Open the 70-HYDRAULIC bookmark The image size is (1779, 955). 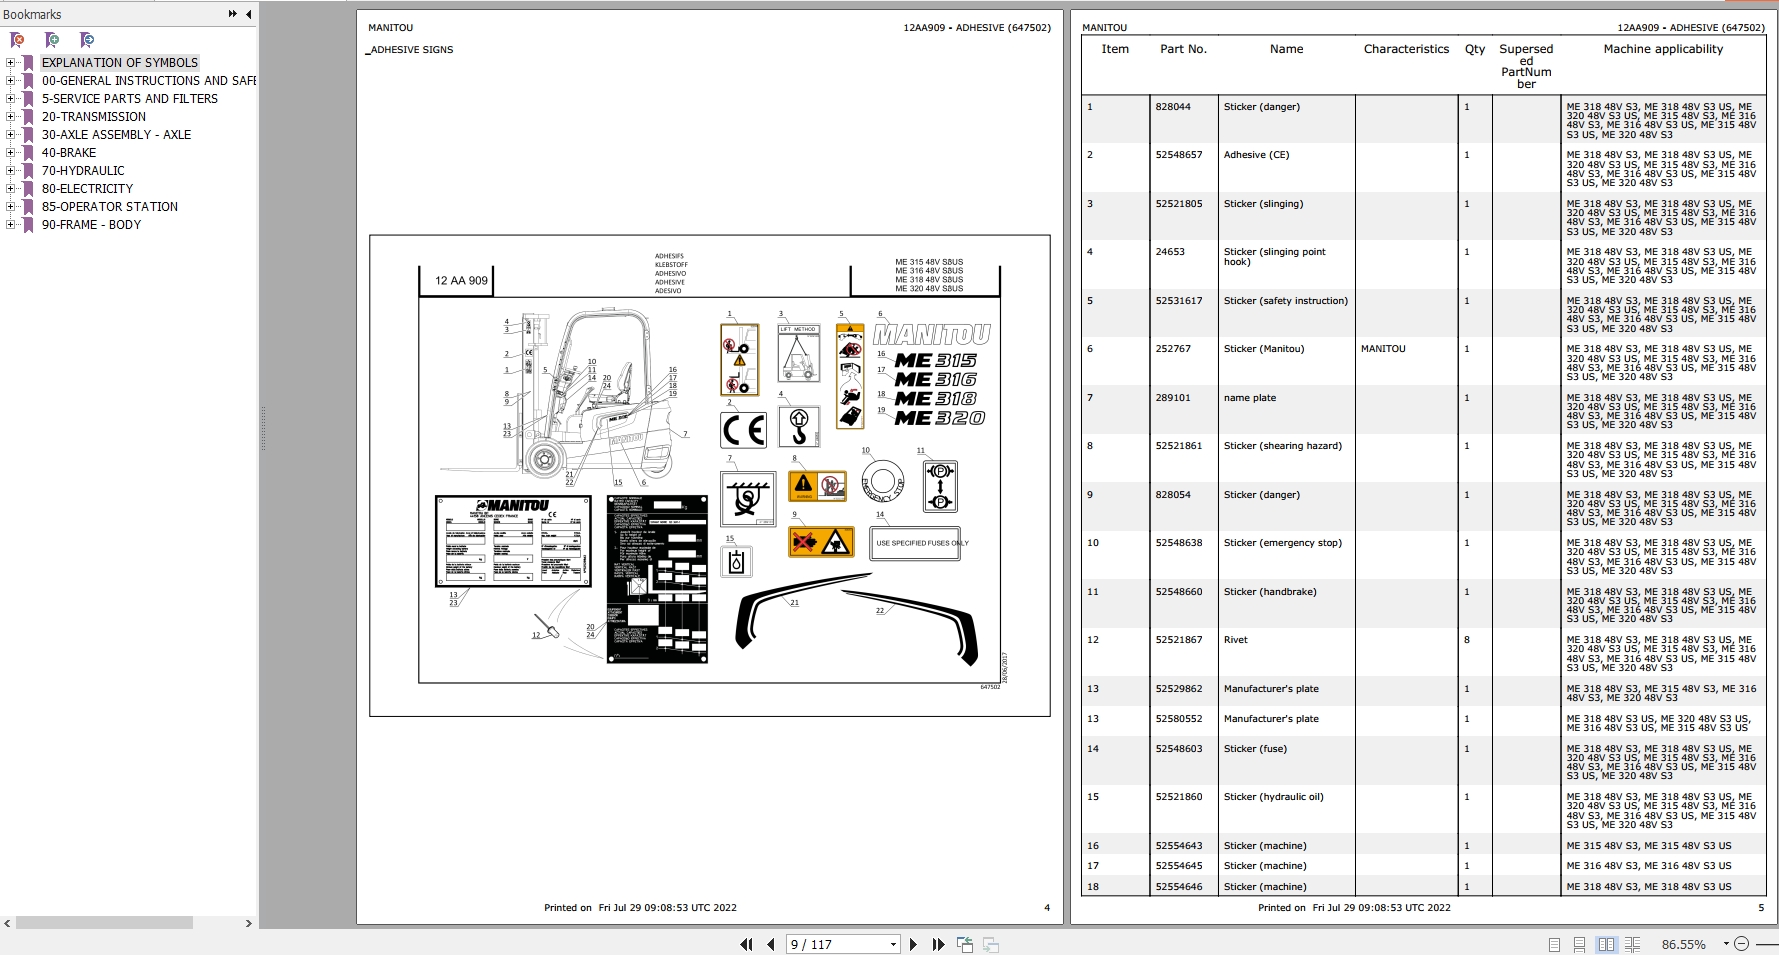click(83, 170)
